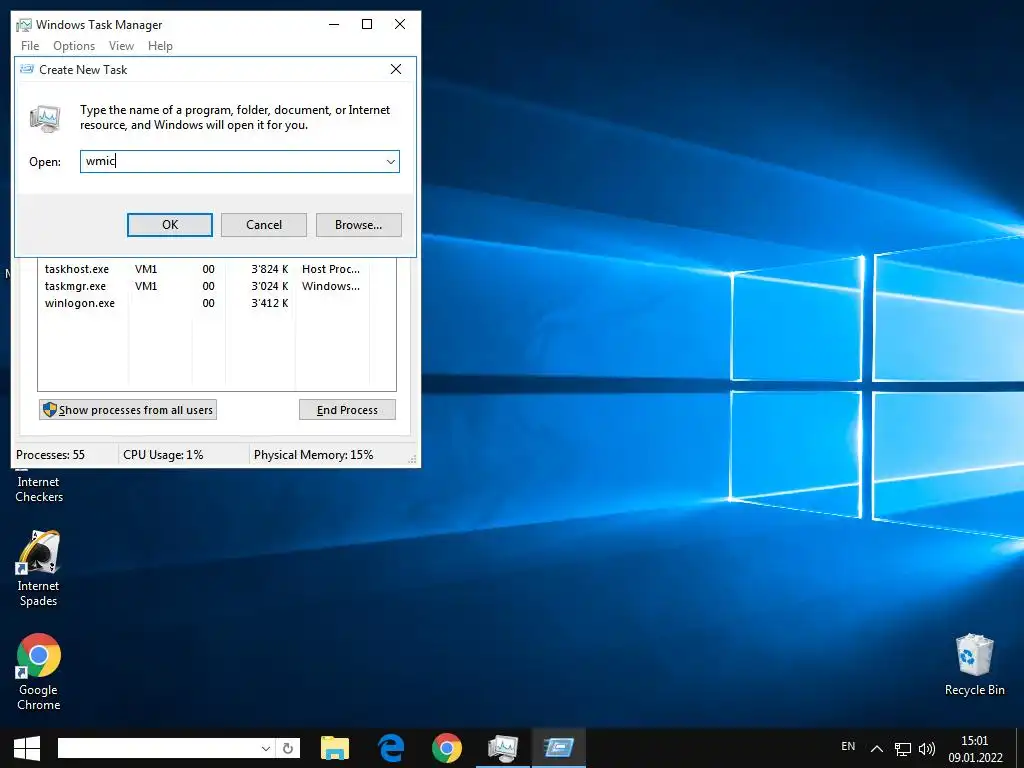Open the File menu in Task Manager
This screenshot has width=1024, height=768.
tap(30, 46)
